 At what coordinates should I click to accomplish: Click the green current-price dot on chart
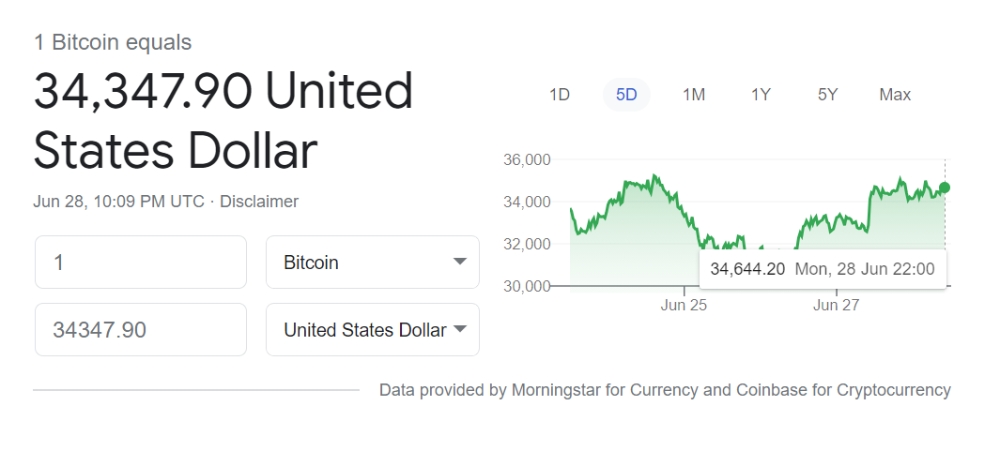coord(945,188)
